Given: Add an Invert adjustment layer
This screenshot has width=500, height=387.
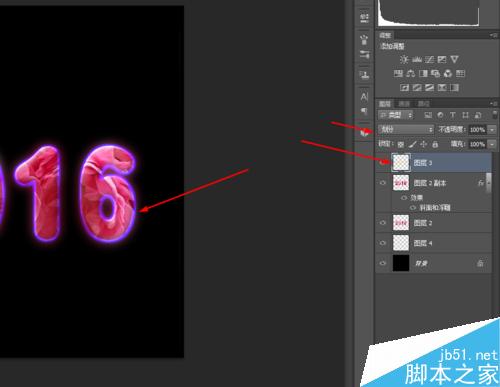Looking at the screenshot, I should point(405,88).
